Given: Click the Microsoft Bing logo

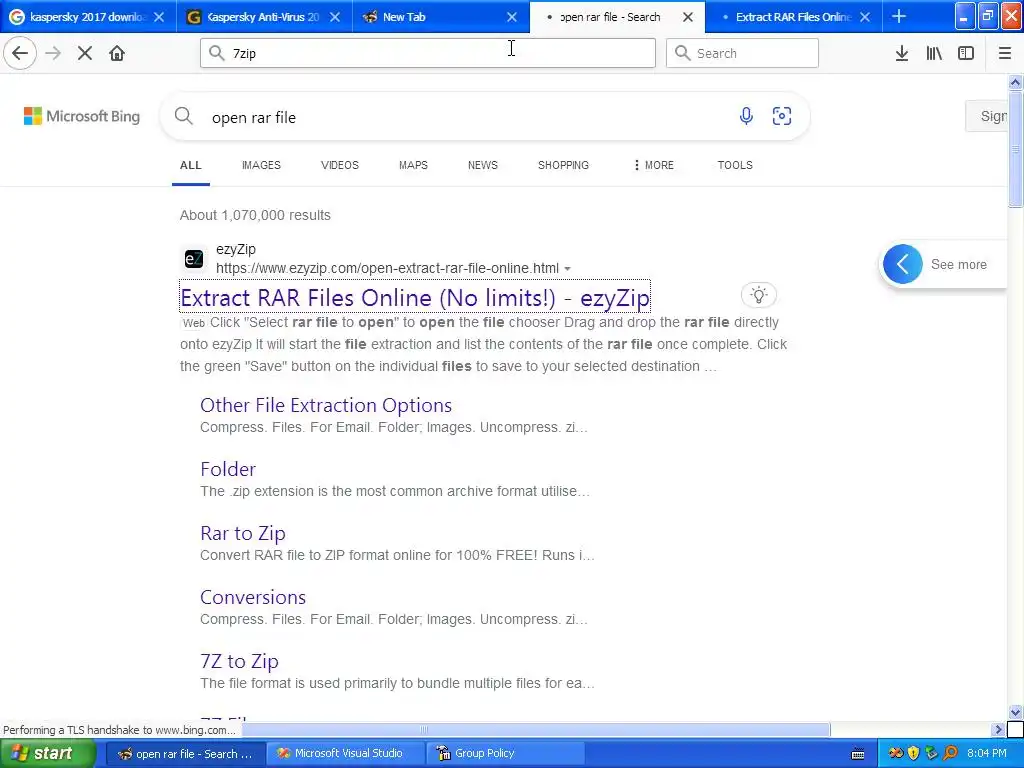Looking at the screenshot, I should pyautogui.click(x=82, y=116).
